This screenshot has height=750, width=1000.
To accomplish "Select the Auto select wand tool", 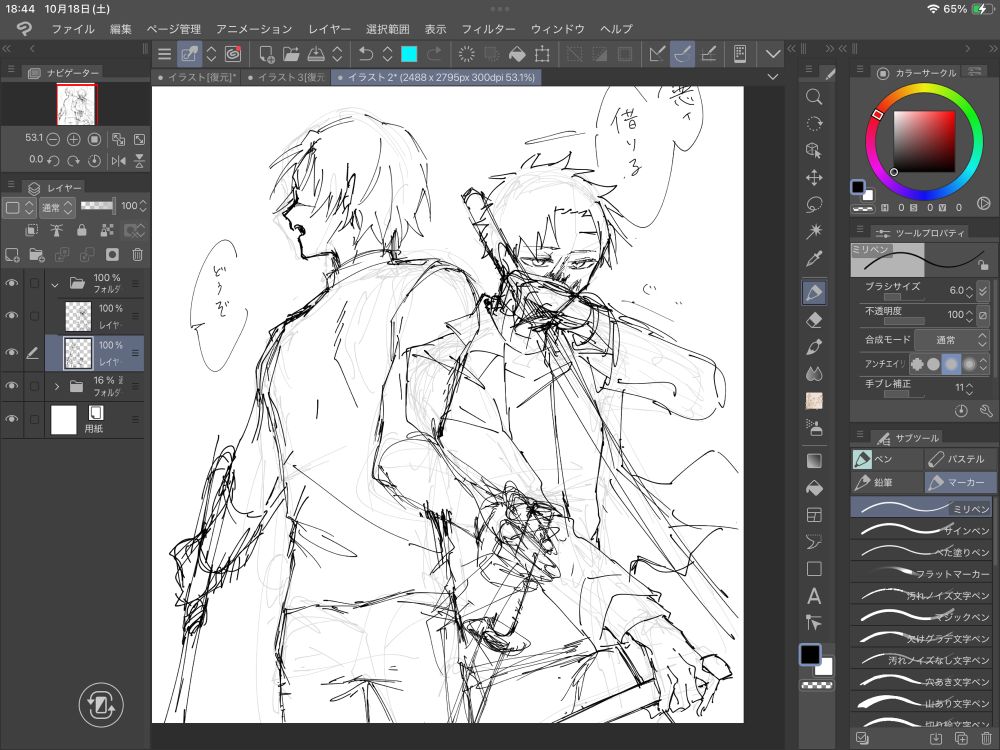I will [814, 232].
